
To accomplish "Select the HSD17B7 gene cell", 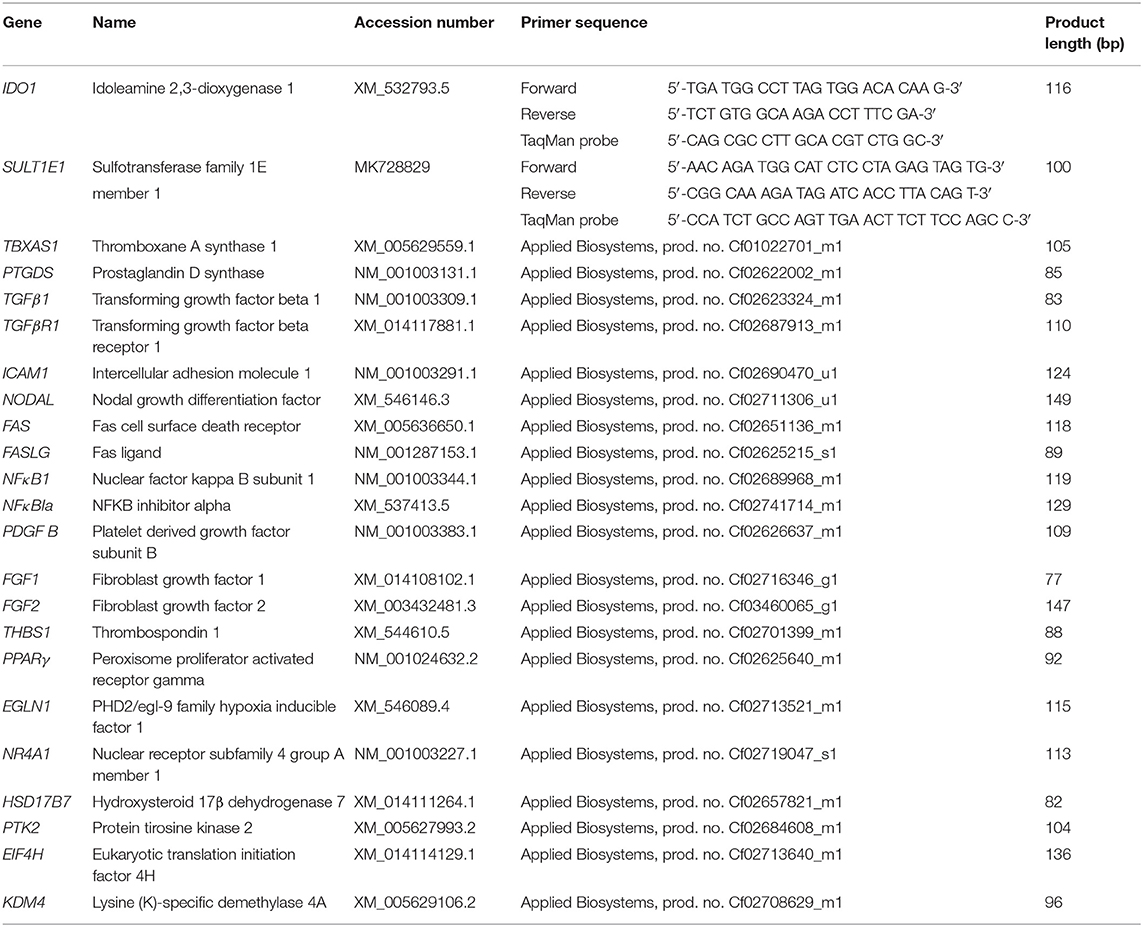I will 36,802.
